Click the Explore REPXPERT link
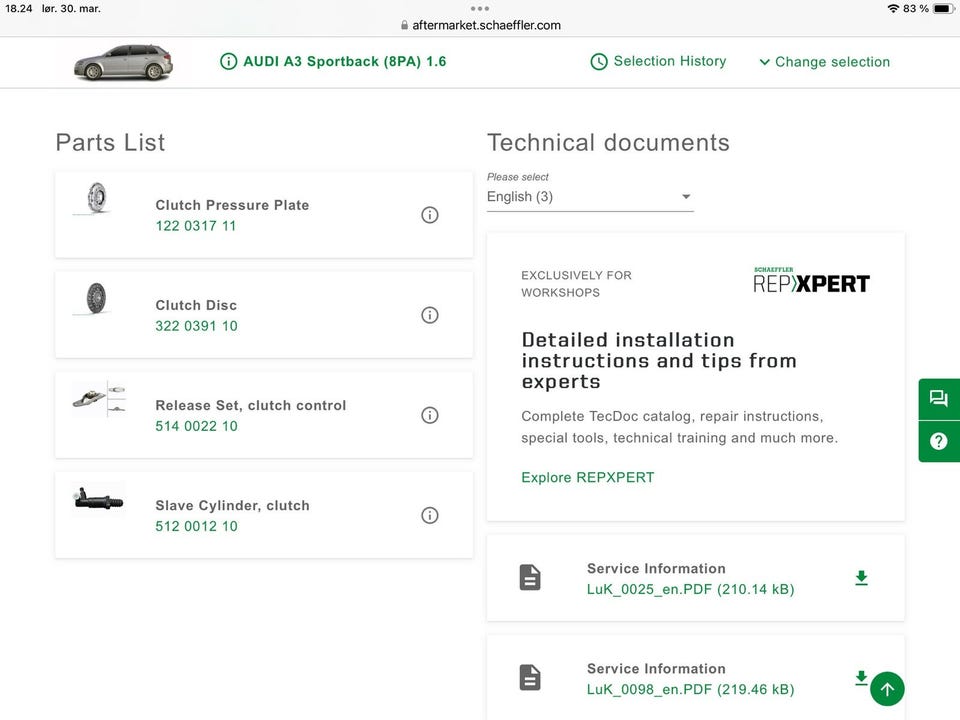The width and height of the screenshot is (960, 720). (x=587, y=477)
